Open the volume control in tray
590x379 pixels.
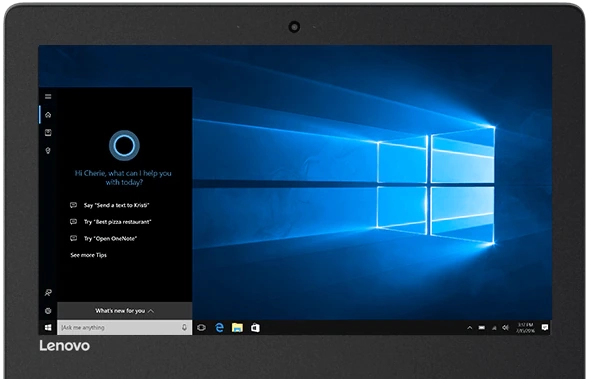506,328
